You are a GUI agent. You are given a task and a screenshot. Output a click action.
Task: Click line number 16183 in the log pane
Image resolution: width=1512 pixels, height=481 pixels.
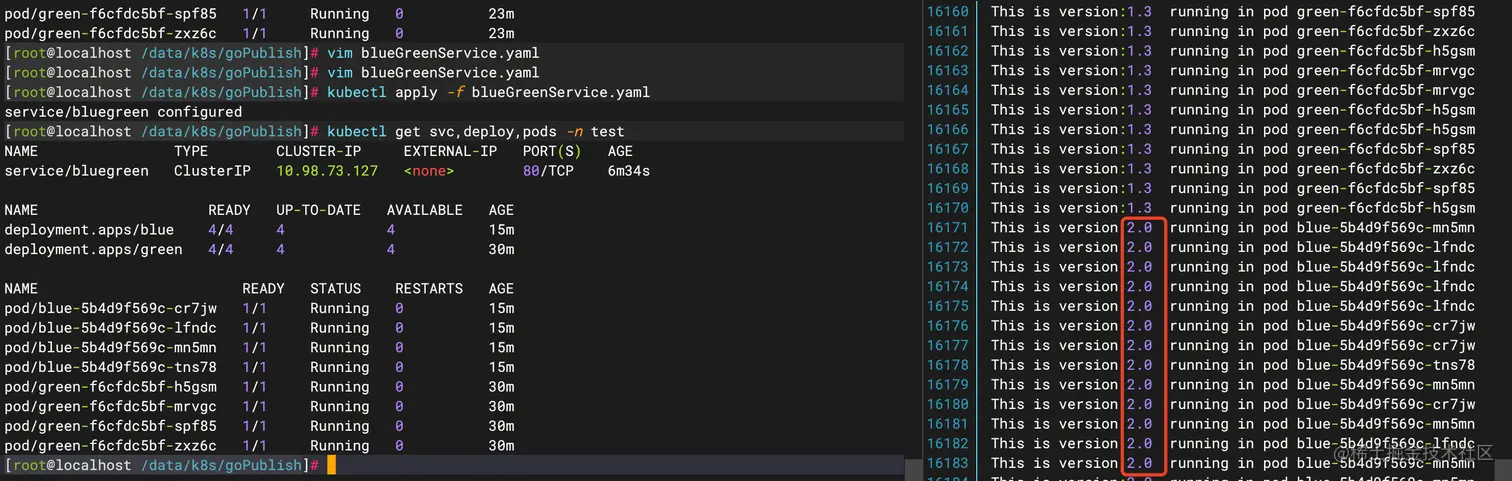[x=947, y=463]
